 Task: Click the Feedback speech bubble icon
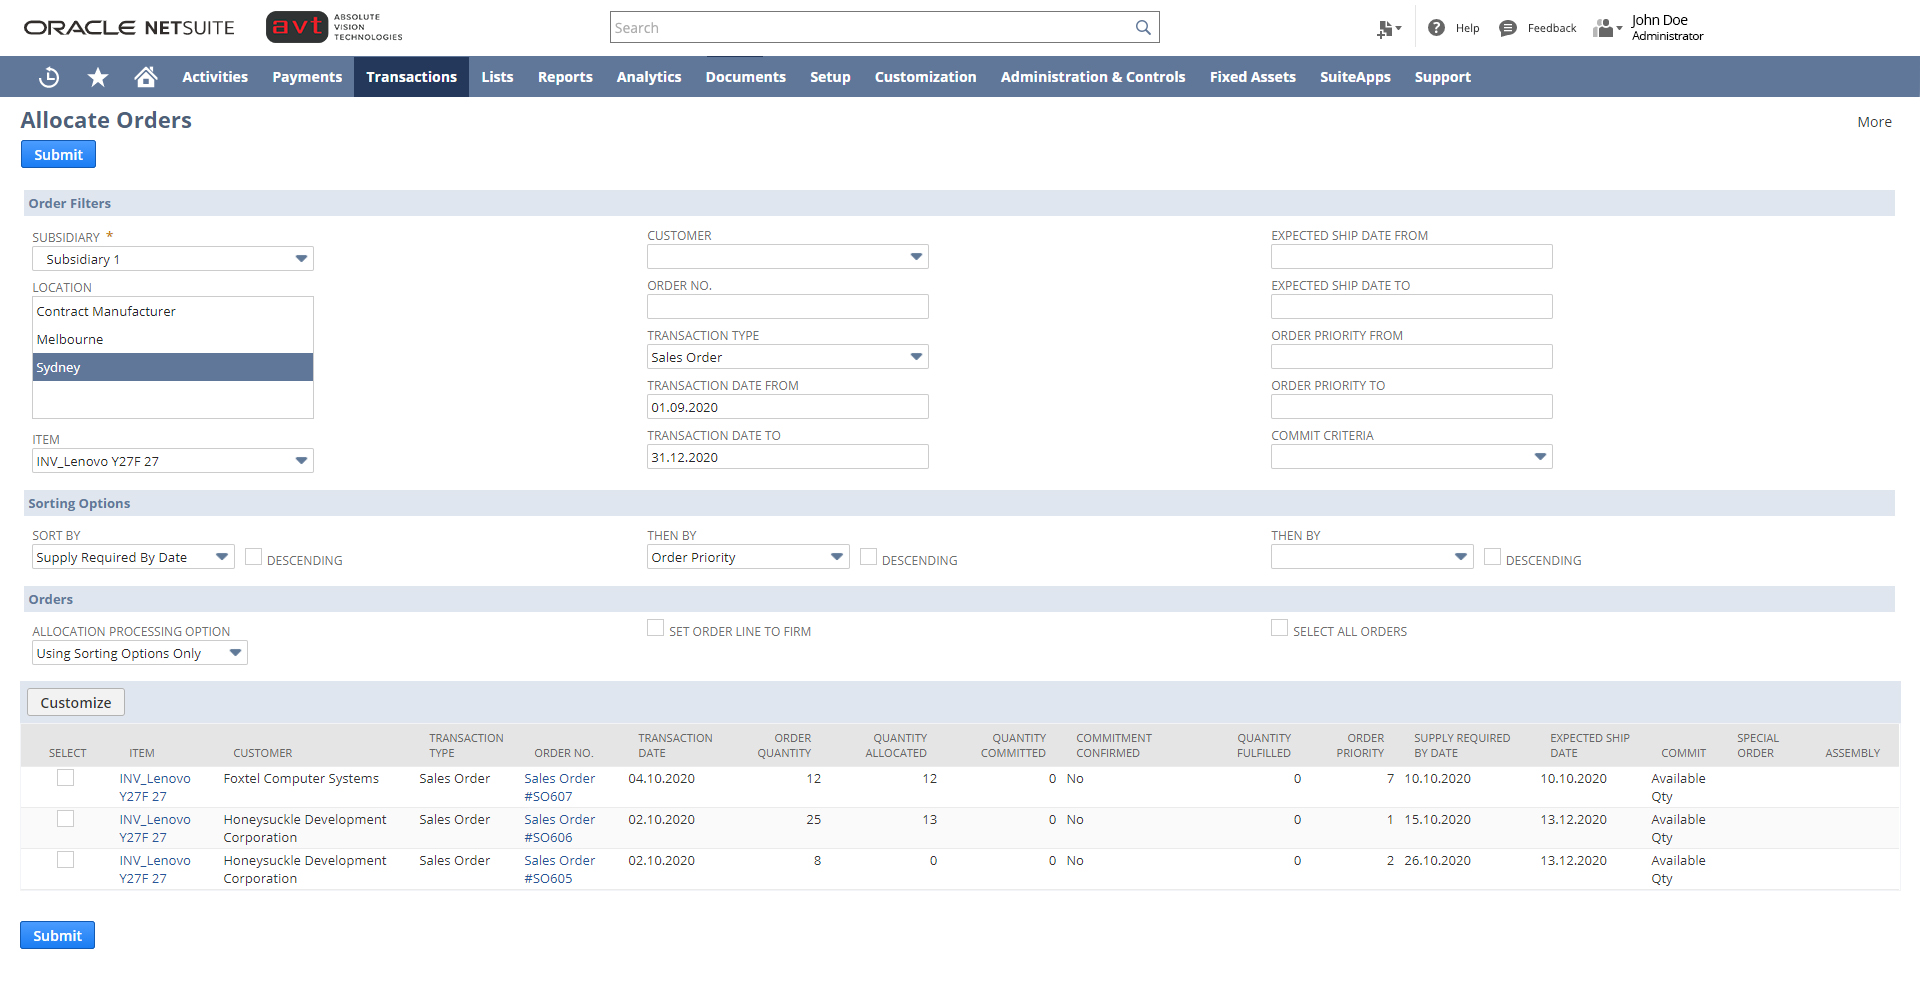[1508, 28]
